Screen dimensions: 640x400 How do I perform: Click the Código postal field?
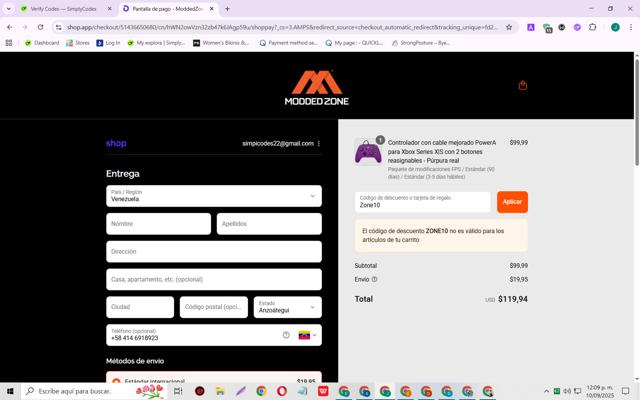213,307
